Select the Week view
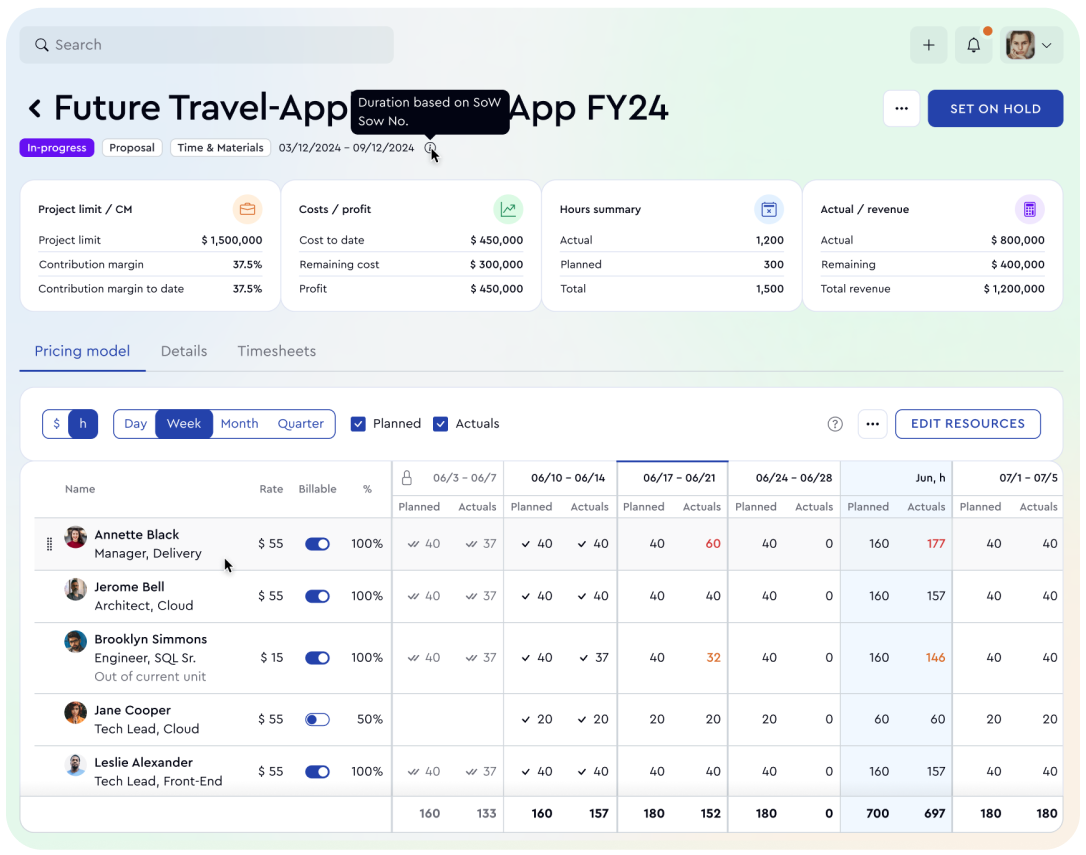 [184, 424]
